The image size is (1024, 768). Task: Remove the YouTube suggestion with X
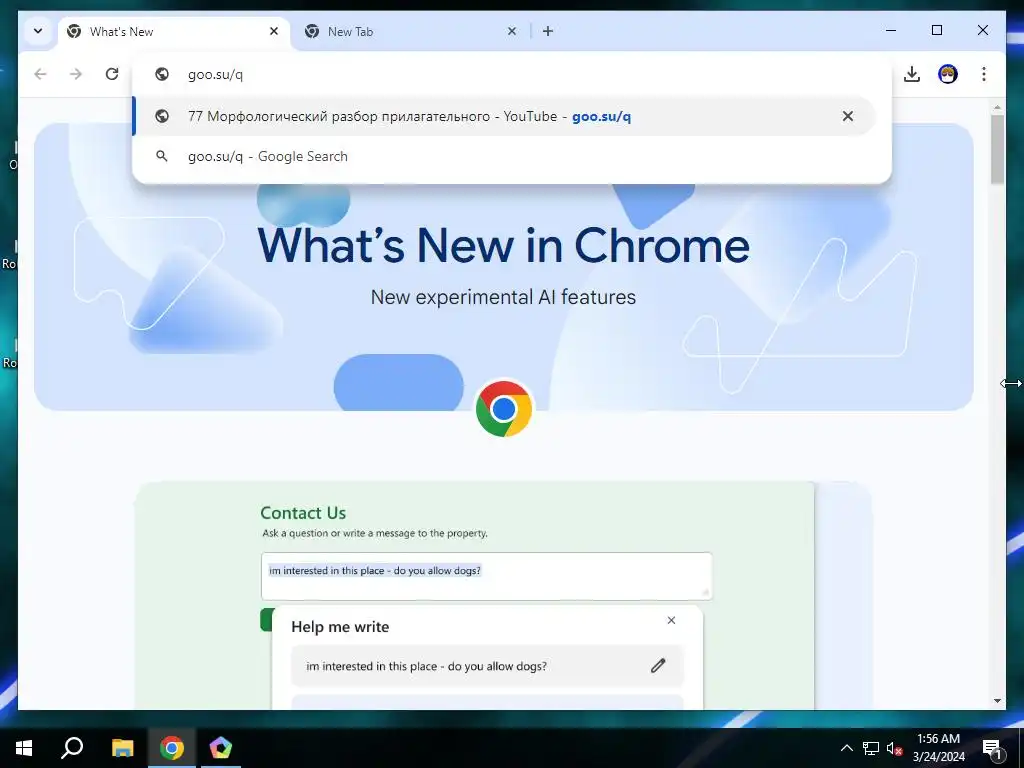point(848,116)
